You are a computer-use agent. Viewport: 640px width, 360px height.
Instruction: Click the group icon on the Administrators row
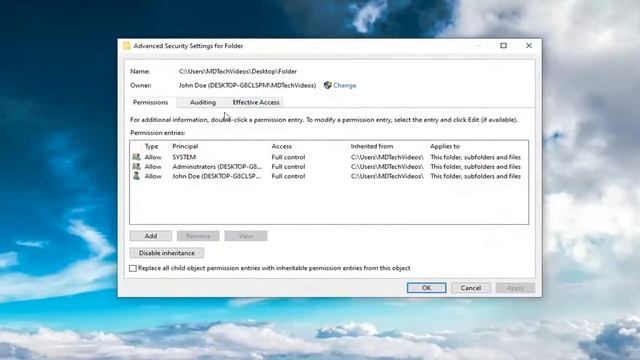coord(136,167)
